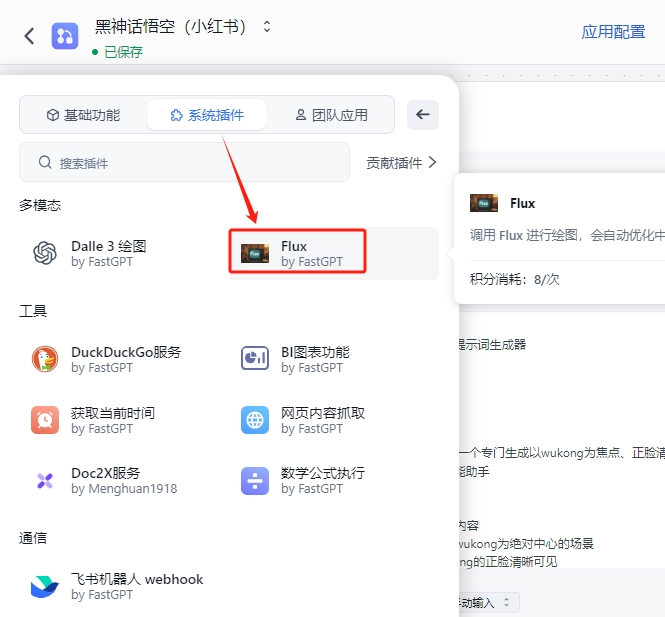The width and height of the screenshot is (665, 617).
Task: Click 'by Menghuan1918' author text
Action: click(x=124, y=489)
